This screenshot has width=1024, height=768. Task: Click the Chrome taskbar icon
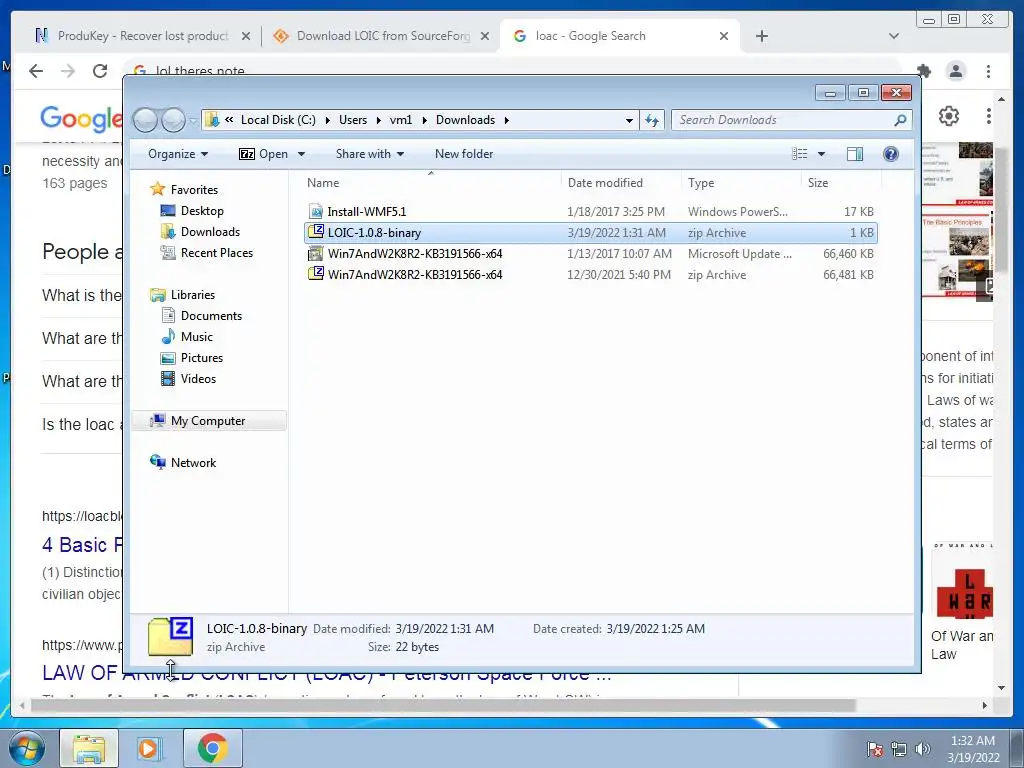point(213,749)
